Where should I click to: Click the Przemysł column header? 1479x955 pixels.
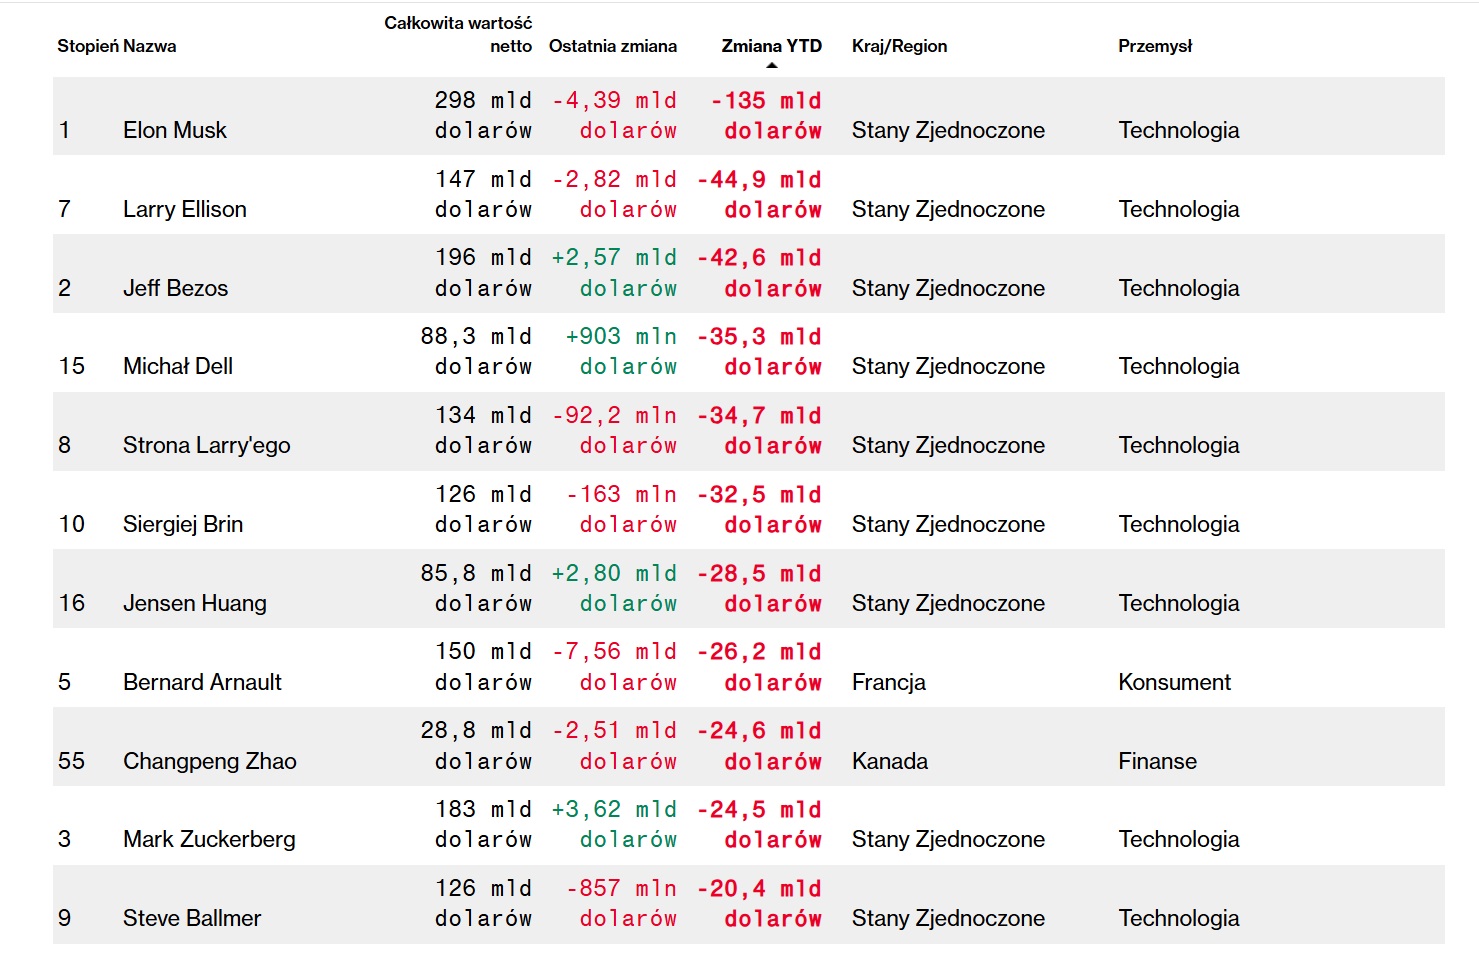[x=1155, y=46]
